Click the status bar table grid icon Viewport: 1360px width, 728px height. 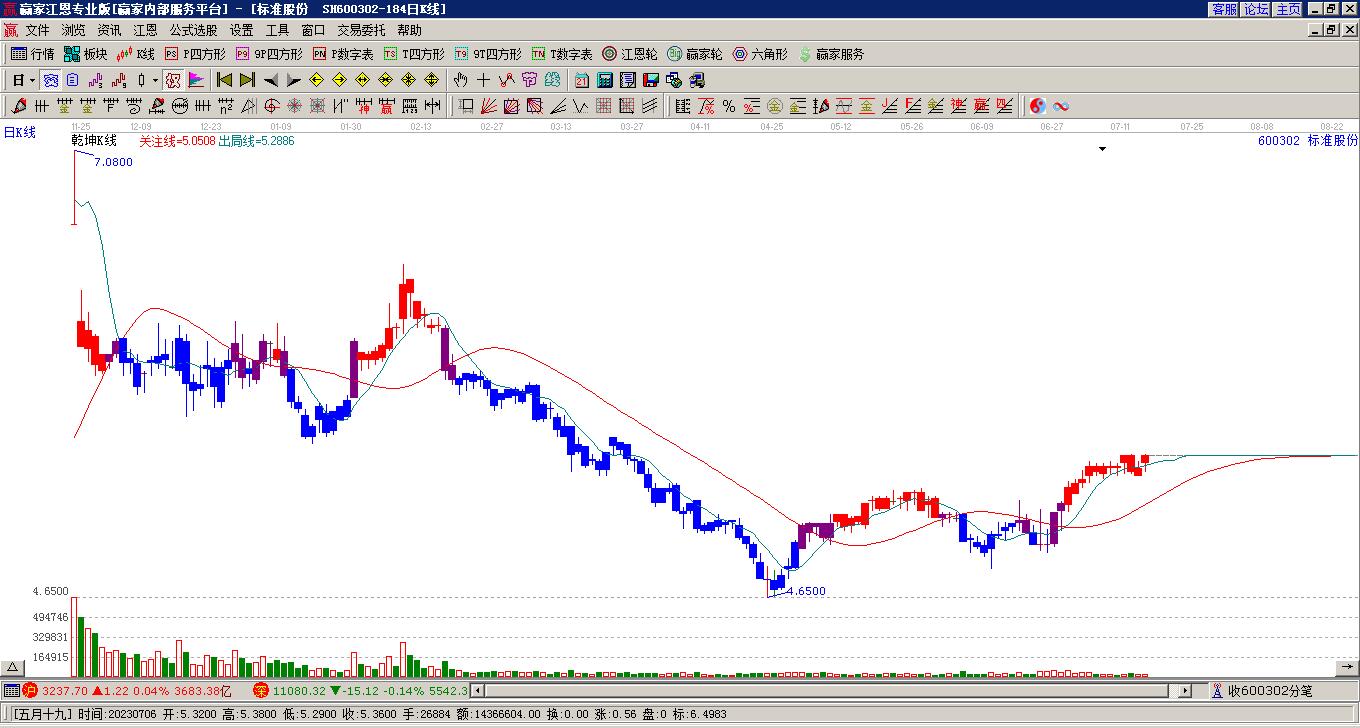click(11, 691)
